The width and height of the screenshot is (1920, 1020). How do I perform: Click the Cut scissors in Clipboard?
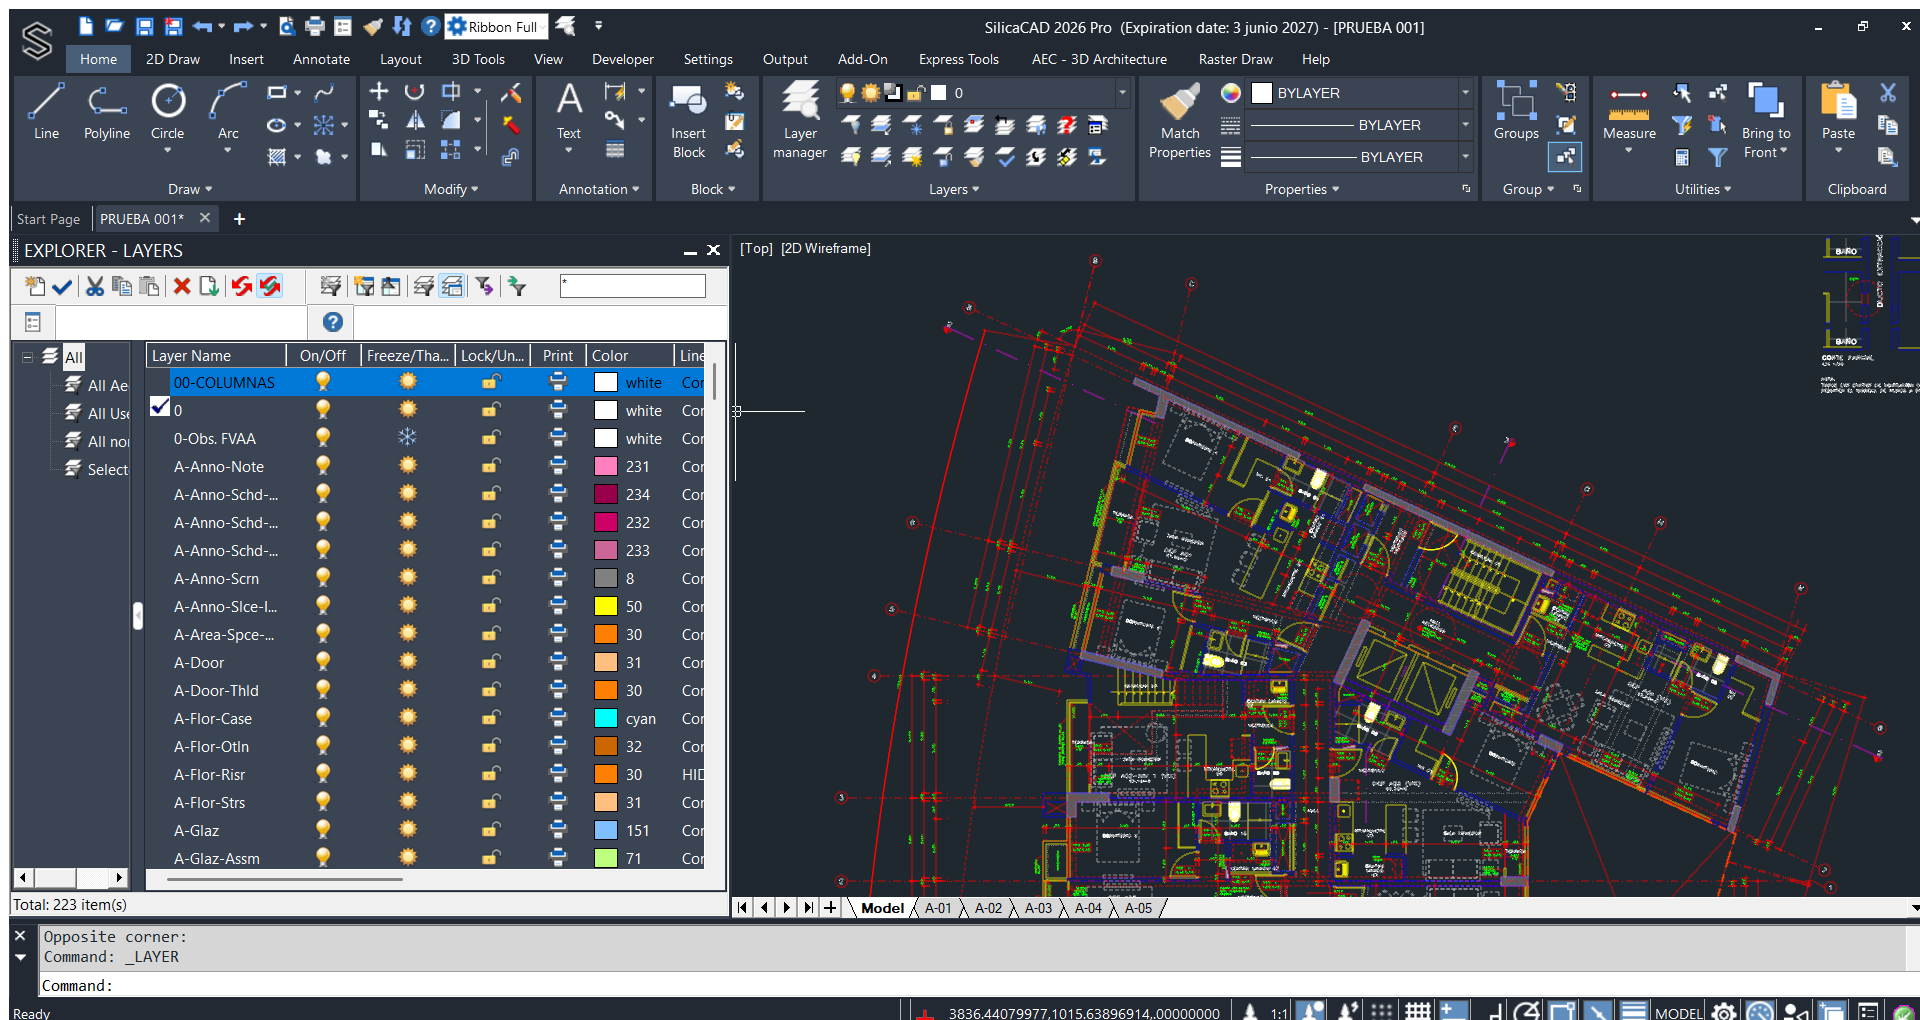(1888, 93)
